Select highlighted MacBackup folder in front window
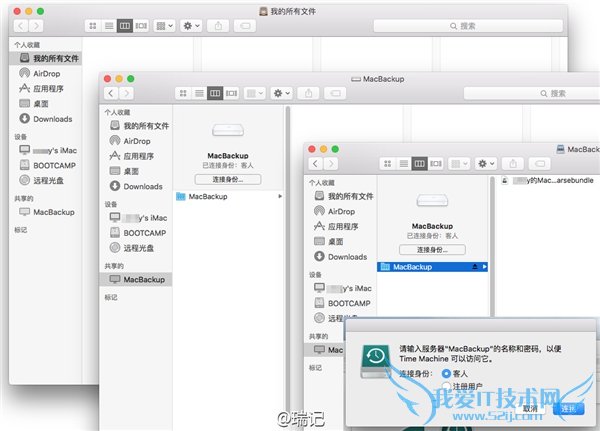 [432, 267]
